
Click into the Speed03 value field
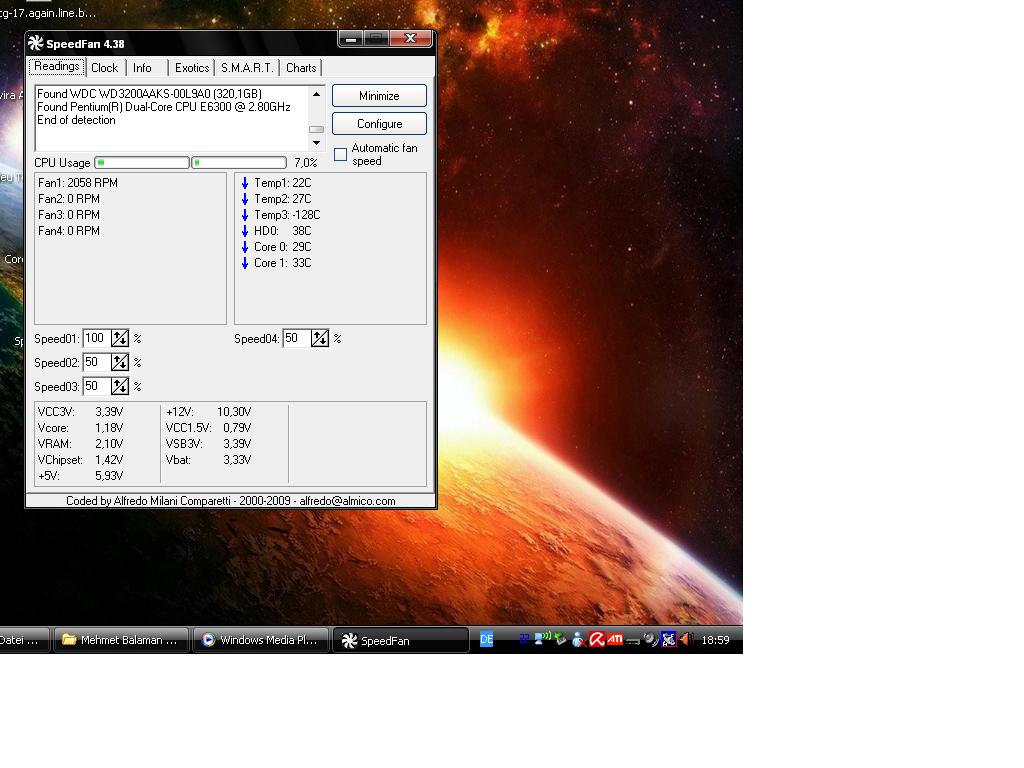pos(97,386)
